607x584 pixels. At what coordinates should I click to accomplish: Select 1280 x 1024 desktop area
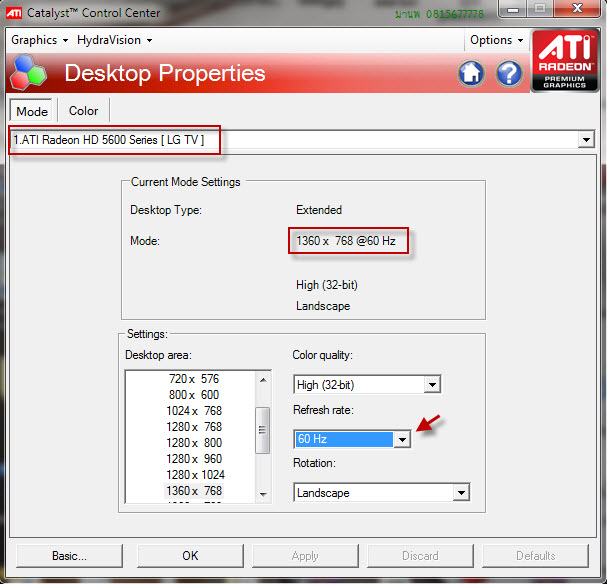coord(195,475)
